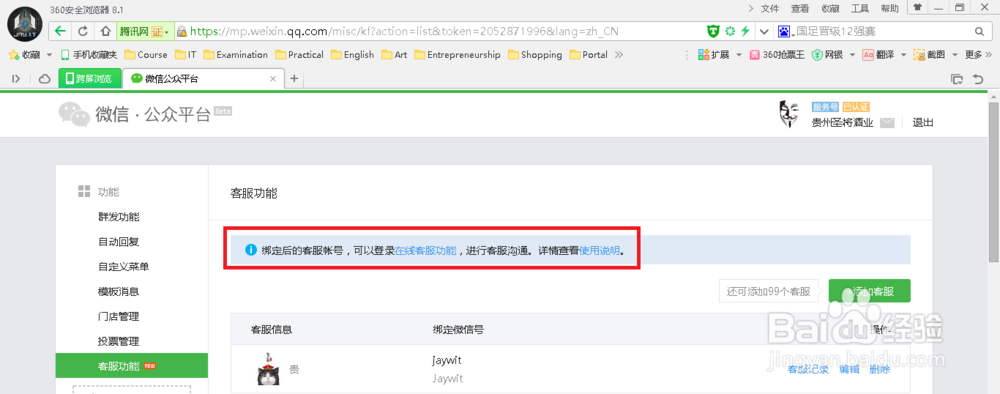Open the 使用说明 link
This screenshot has width=1000, height=394.
click(x=599, y=251)
